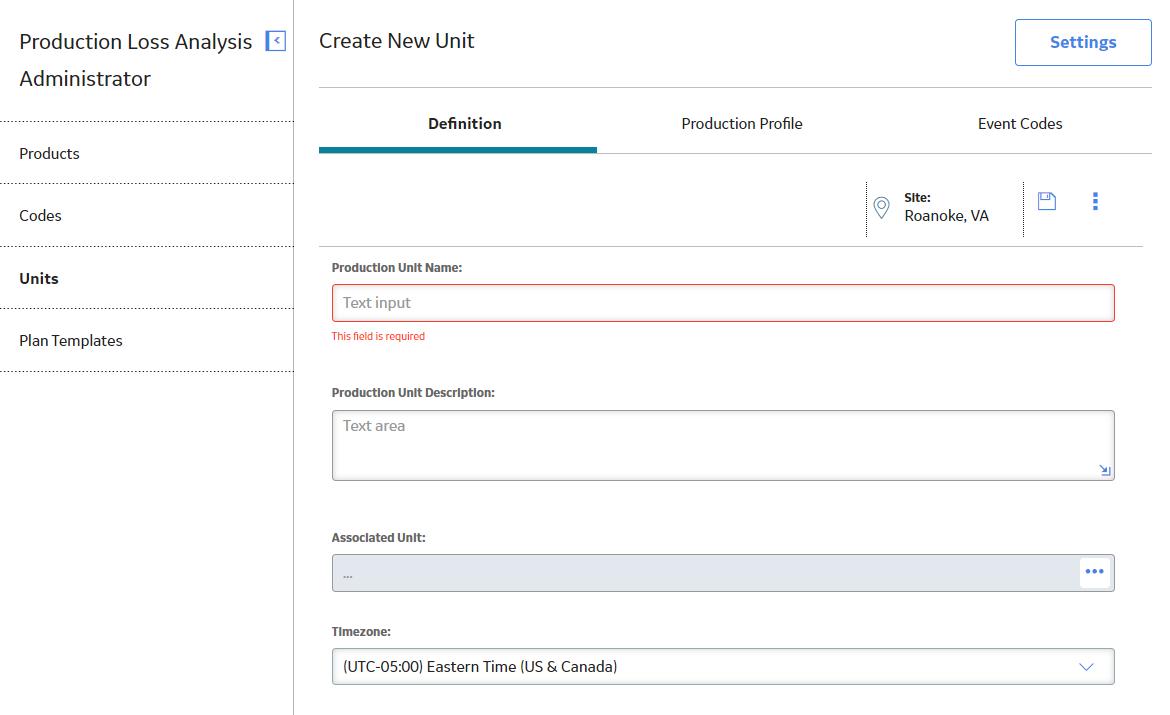Open the Event Codes tab

point(1019,124)
